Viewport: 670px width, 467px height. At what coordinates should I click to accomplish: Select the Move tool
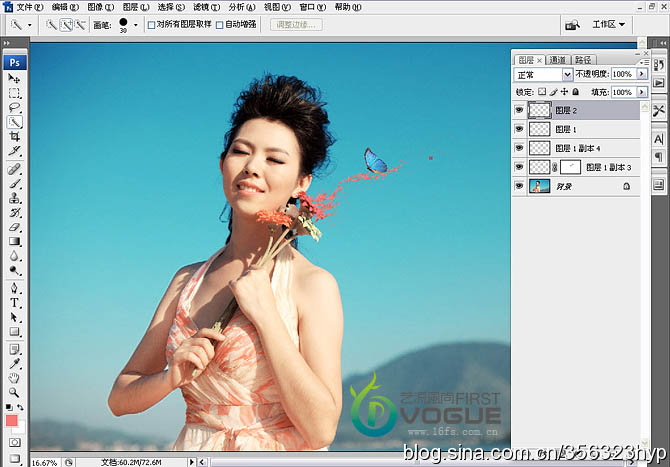pyautogui.click(x=15, y=77)
